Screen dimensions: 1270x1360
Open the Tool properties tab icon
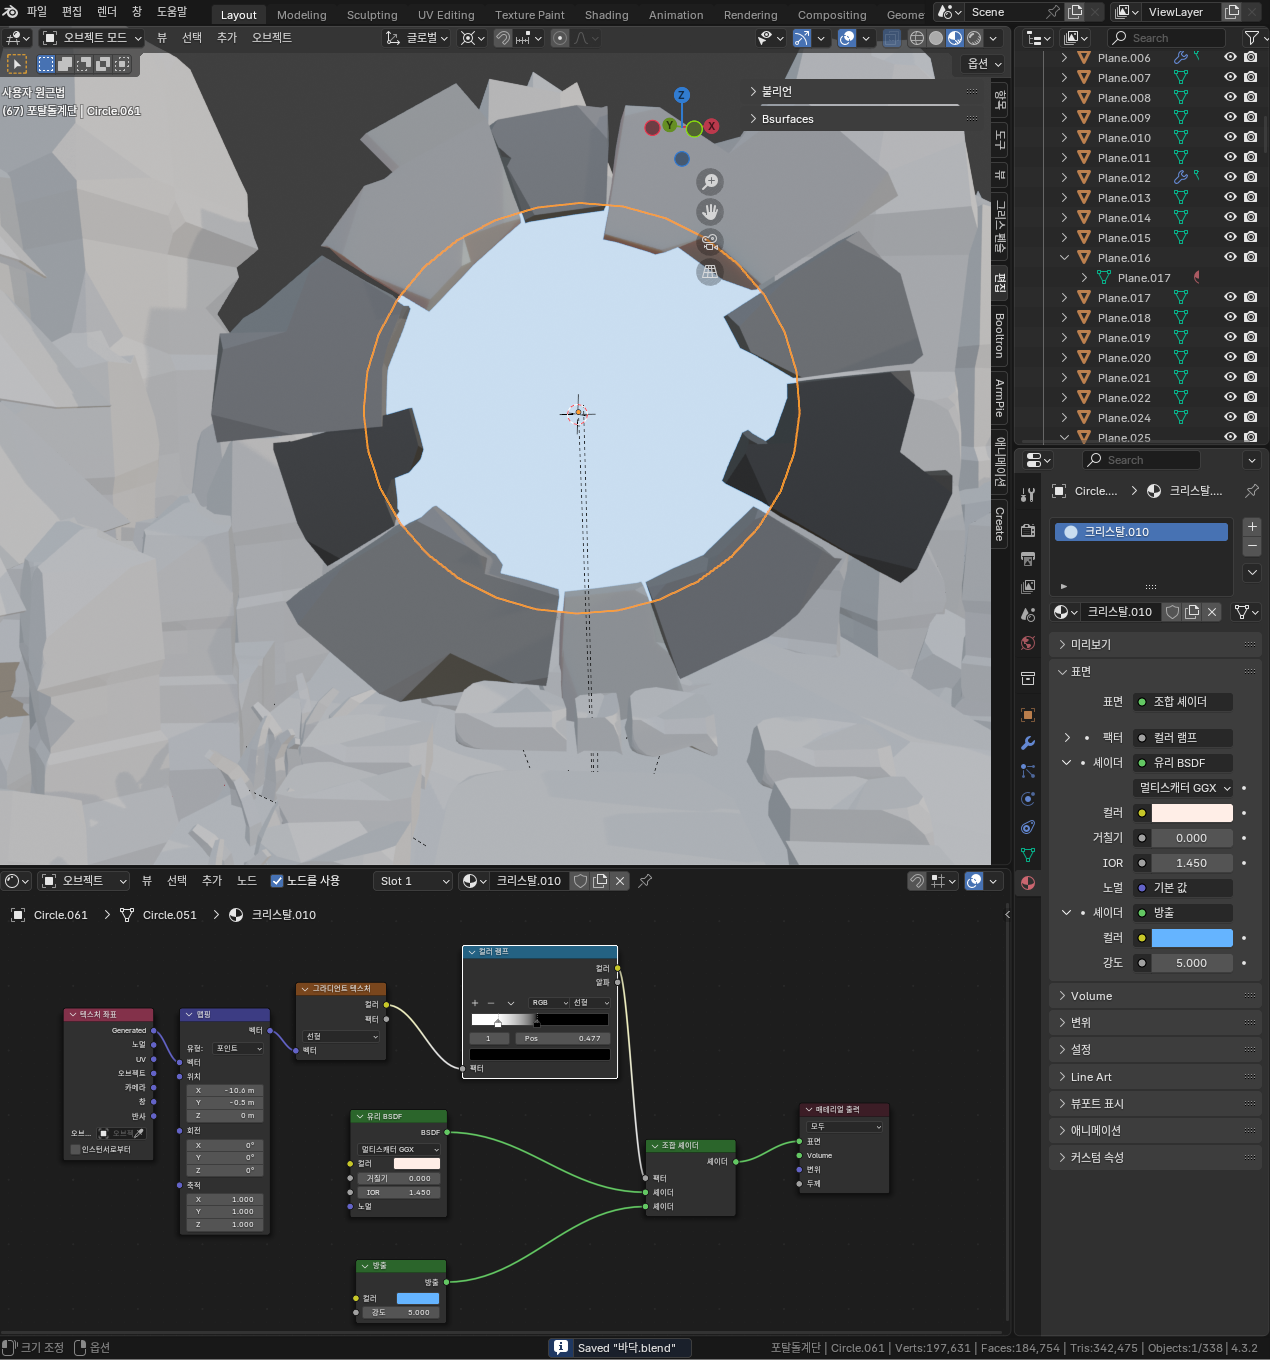1028,494
